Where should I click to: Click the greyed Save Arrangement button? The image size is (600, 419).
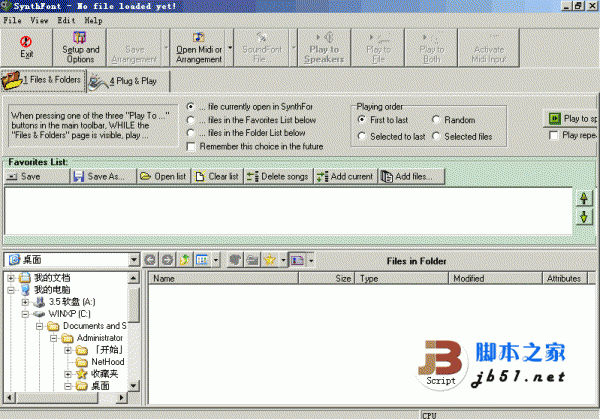click(x=134, y=47)
